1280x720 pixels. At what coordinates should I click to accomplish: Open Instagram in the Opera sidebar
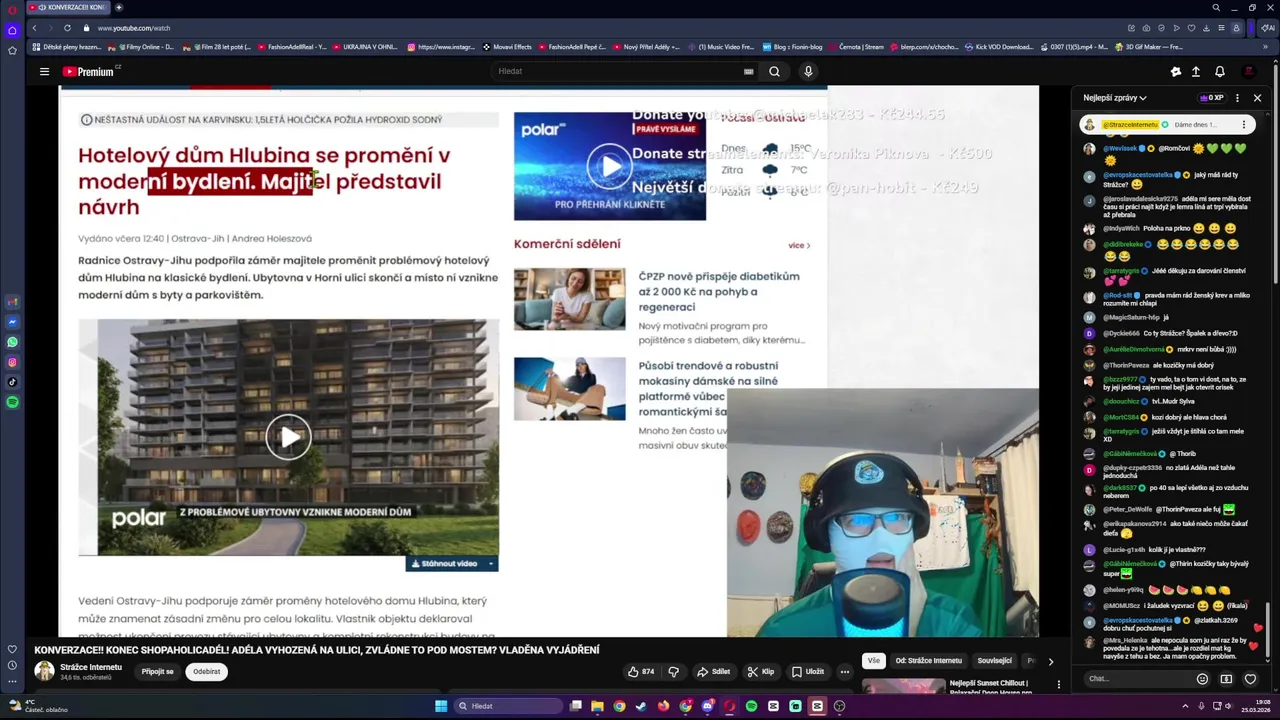(x=12, y=362)
